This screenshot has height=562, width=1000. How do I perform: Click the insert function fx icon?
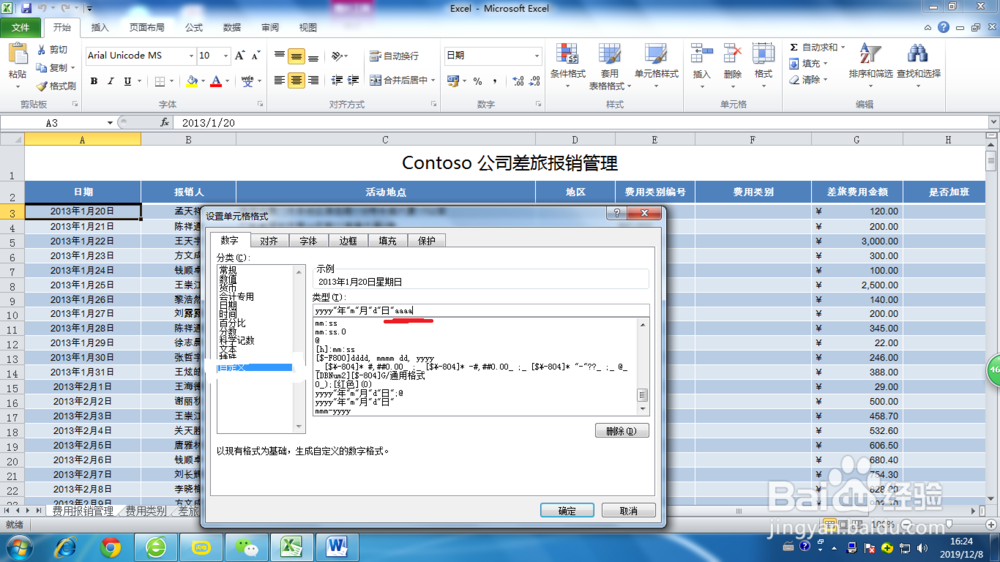[165, 122]
